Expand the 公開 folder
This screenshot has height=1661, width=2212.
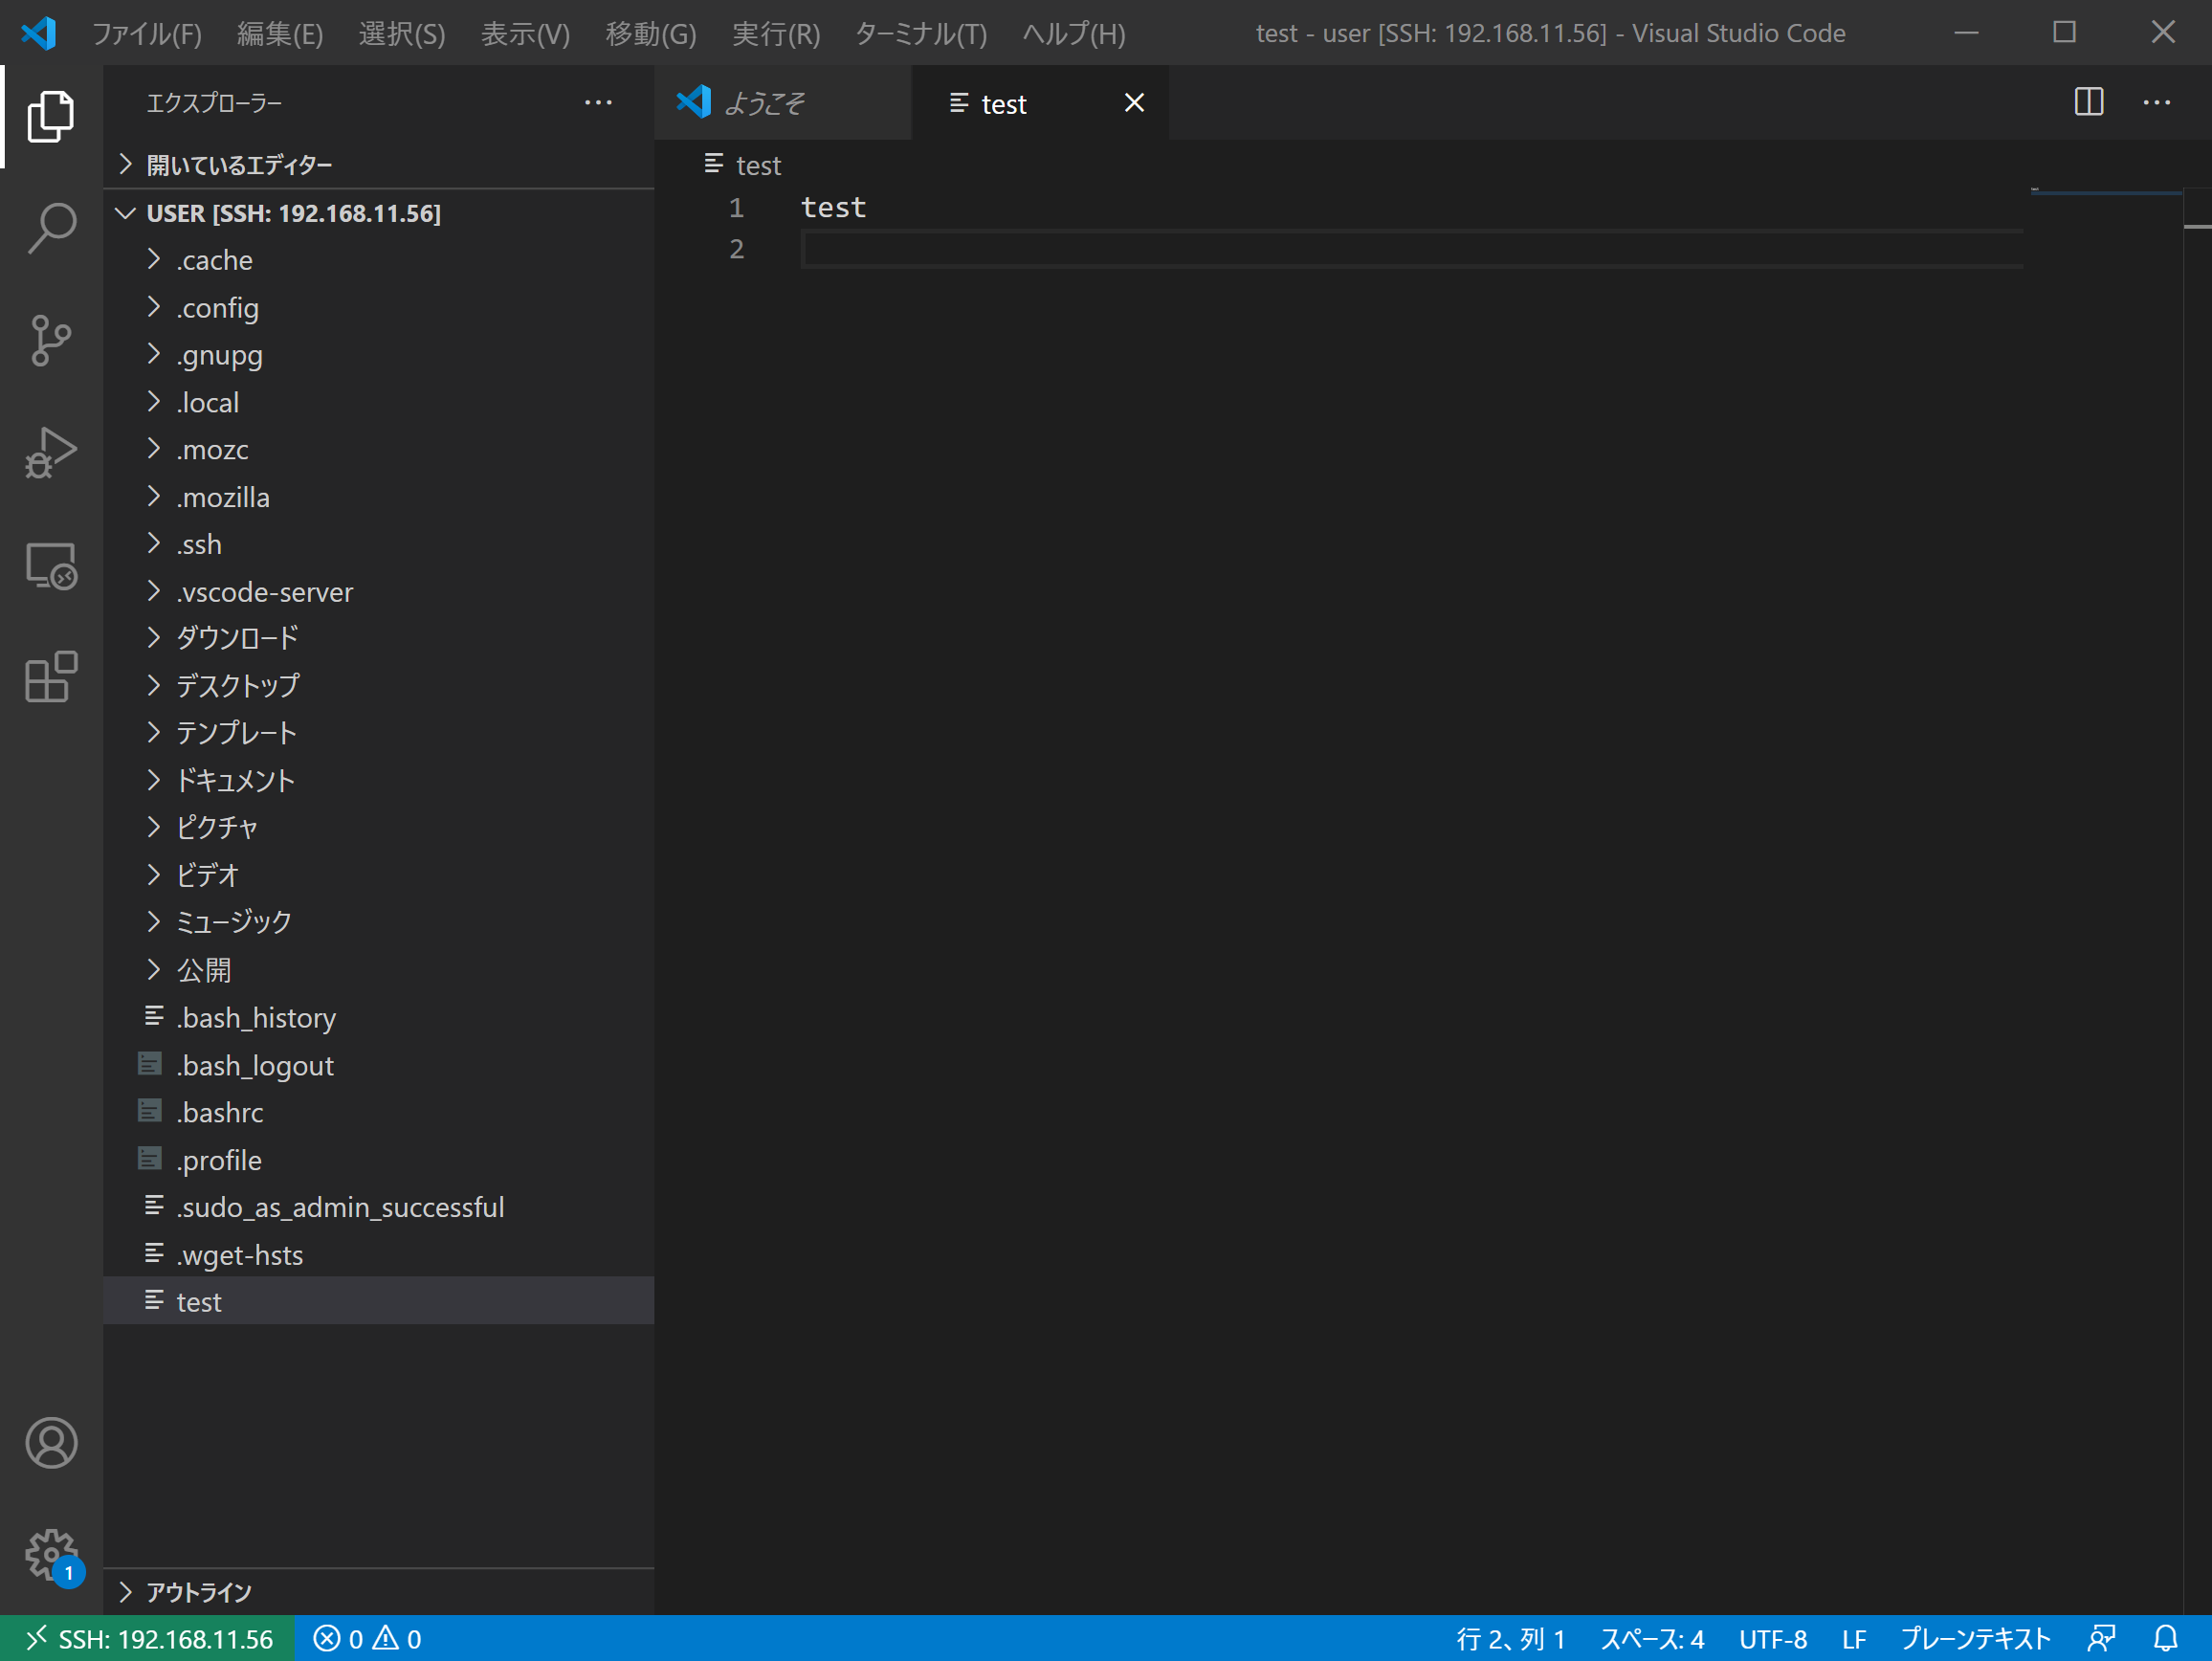(379, 970)
